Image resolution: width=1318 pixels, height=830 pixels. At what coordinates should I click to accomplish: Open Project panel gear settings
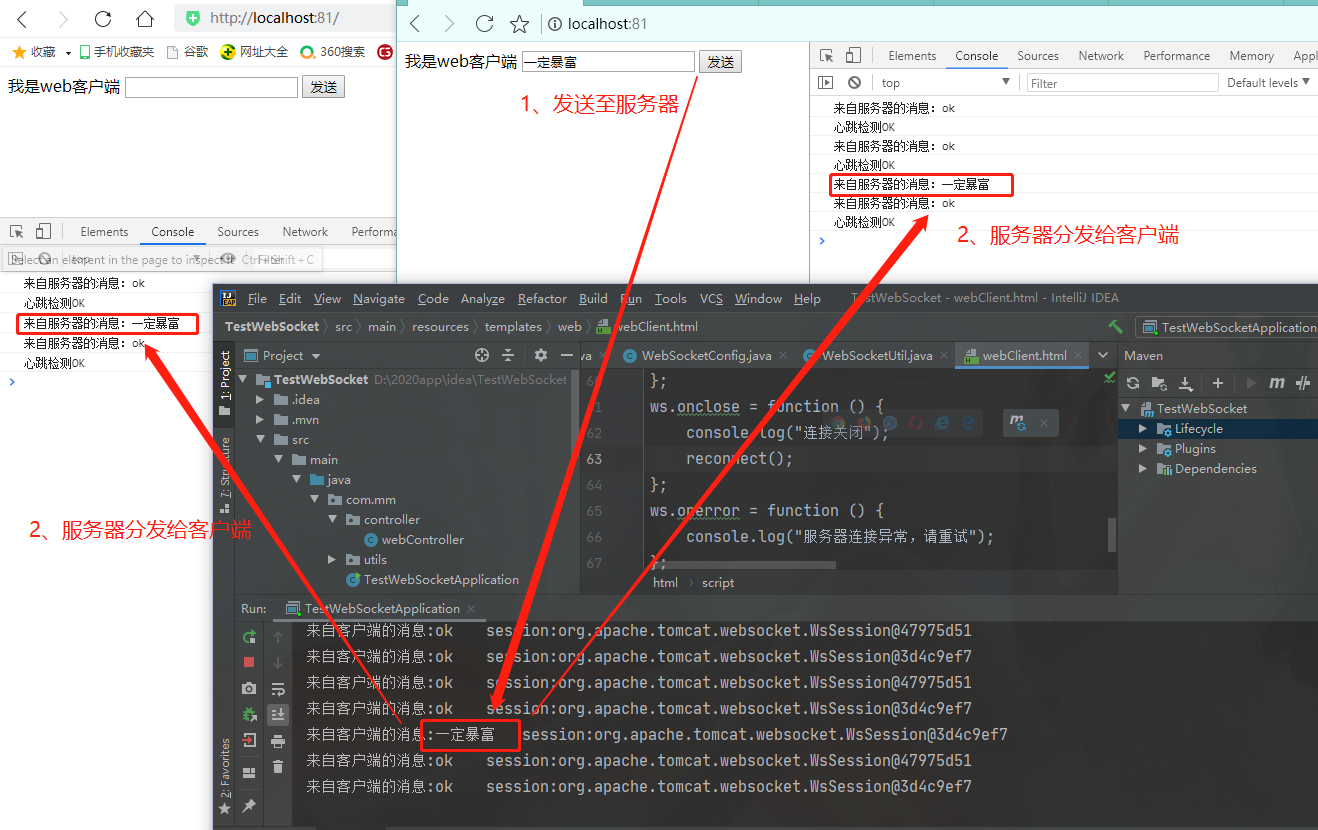(x=541, y=355)
